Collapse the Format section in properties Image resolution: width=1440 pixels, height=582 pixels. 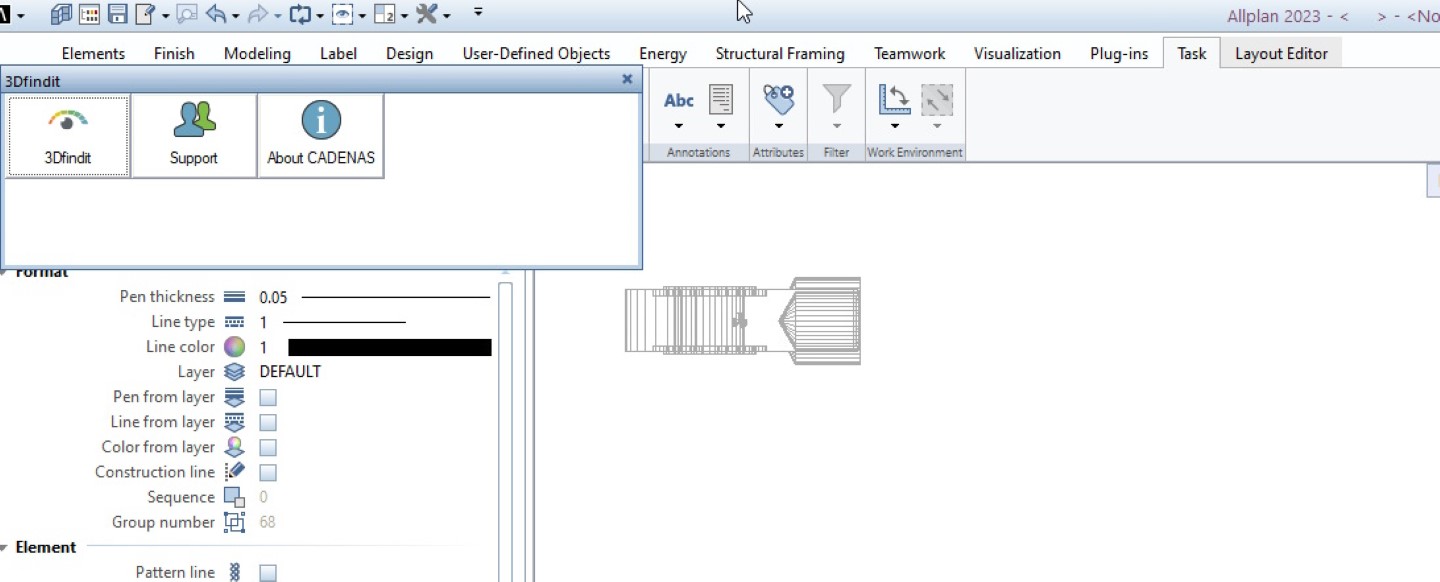pyautogui.click(x=7, y=271)
